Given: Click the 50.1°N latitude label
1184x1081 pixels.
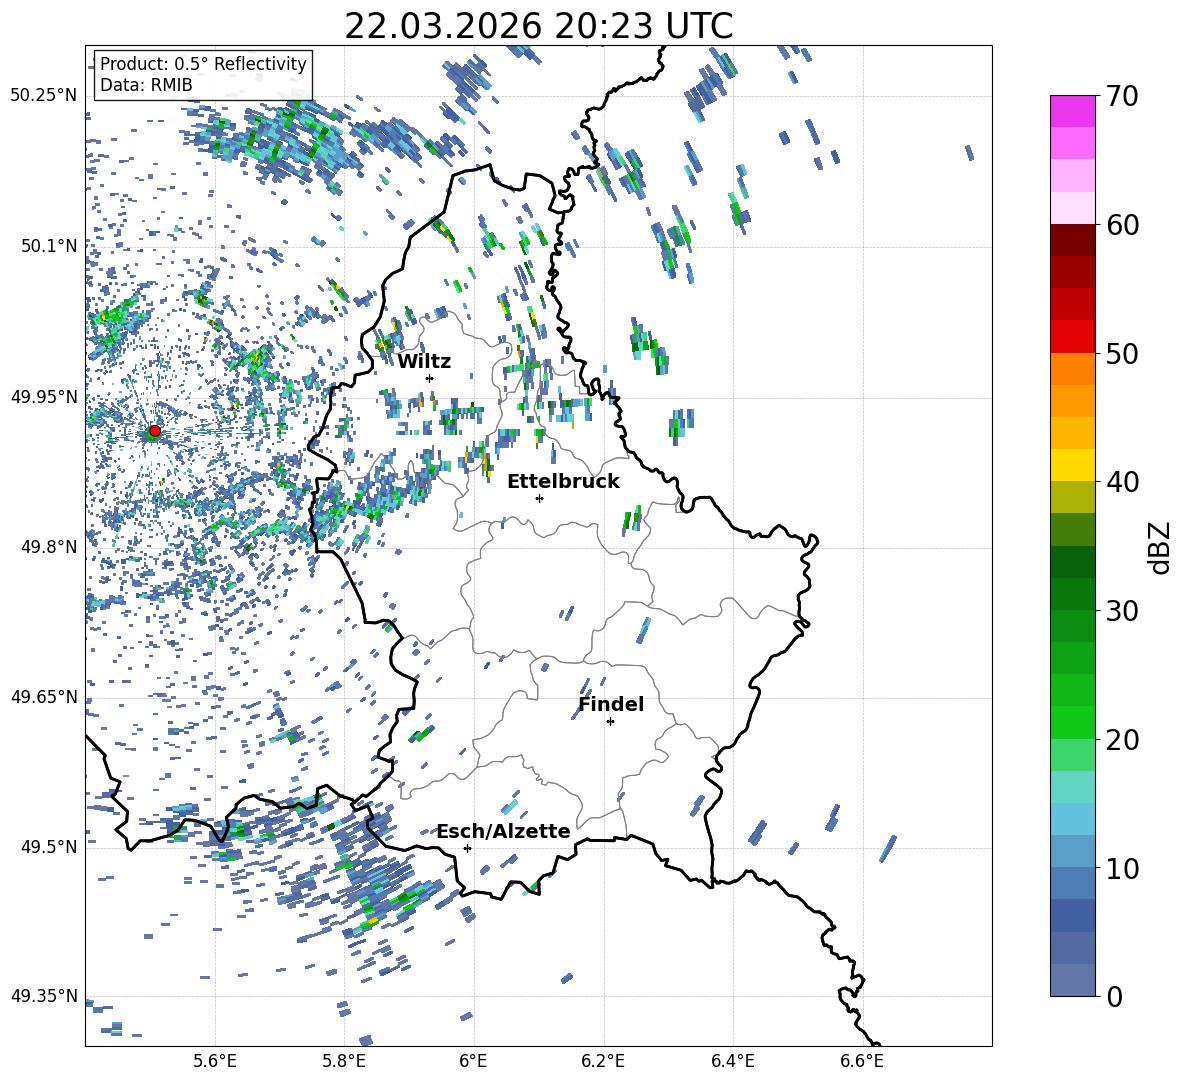Looking at the screenshot, I should coord(49,246).
